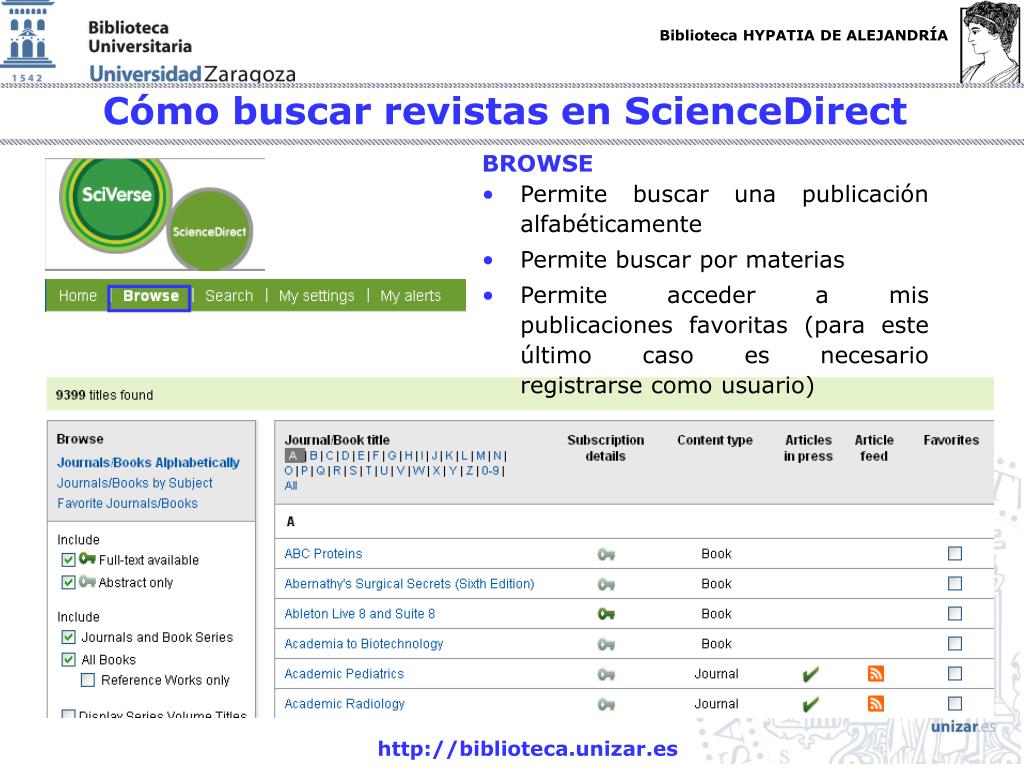
Task: Click the Universidad Zaragoza building logo
Action: coord(27,41)
